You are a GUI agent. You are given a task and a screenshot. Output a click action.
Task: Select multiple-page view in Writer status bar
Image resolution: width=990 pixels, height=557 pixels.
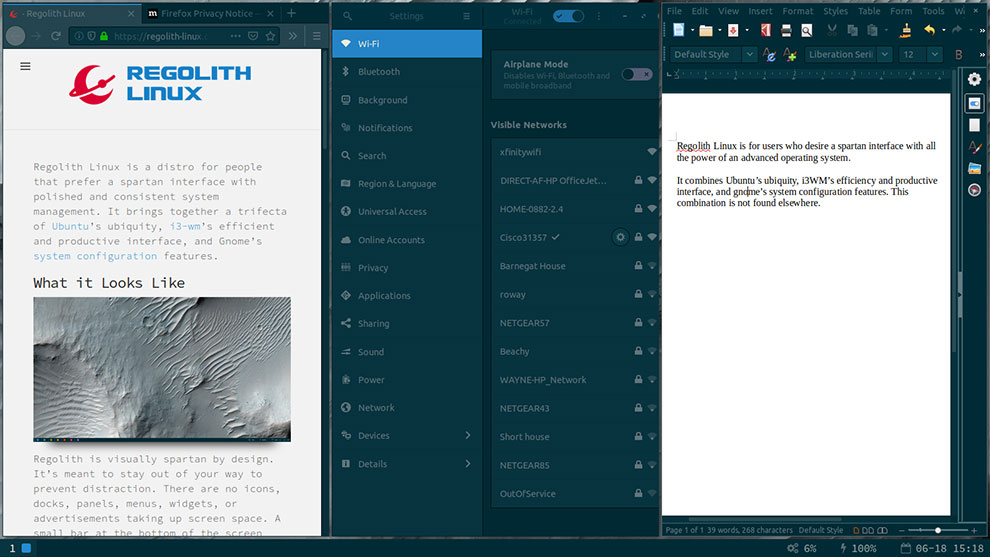click(x=868, y=530)
